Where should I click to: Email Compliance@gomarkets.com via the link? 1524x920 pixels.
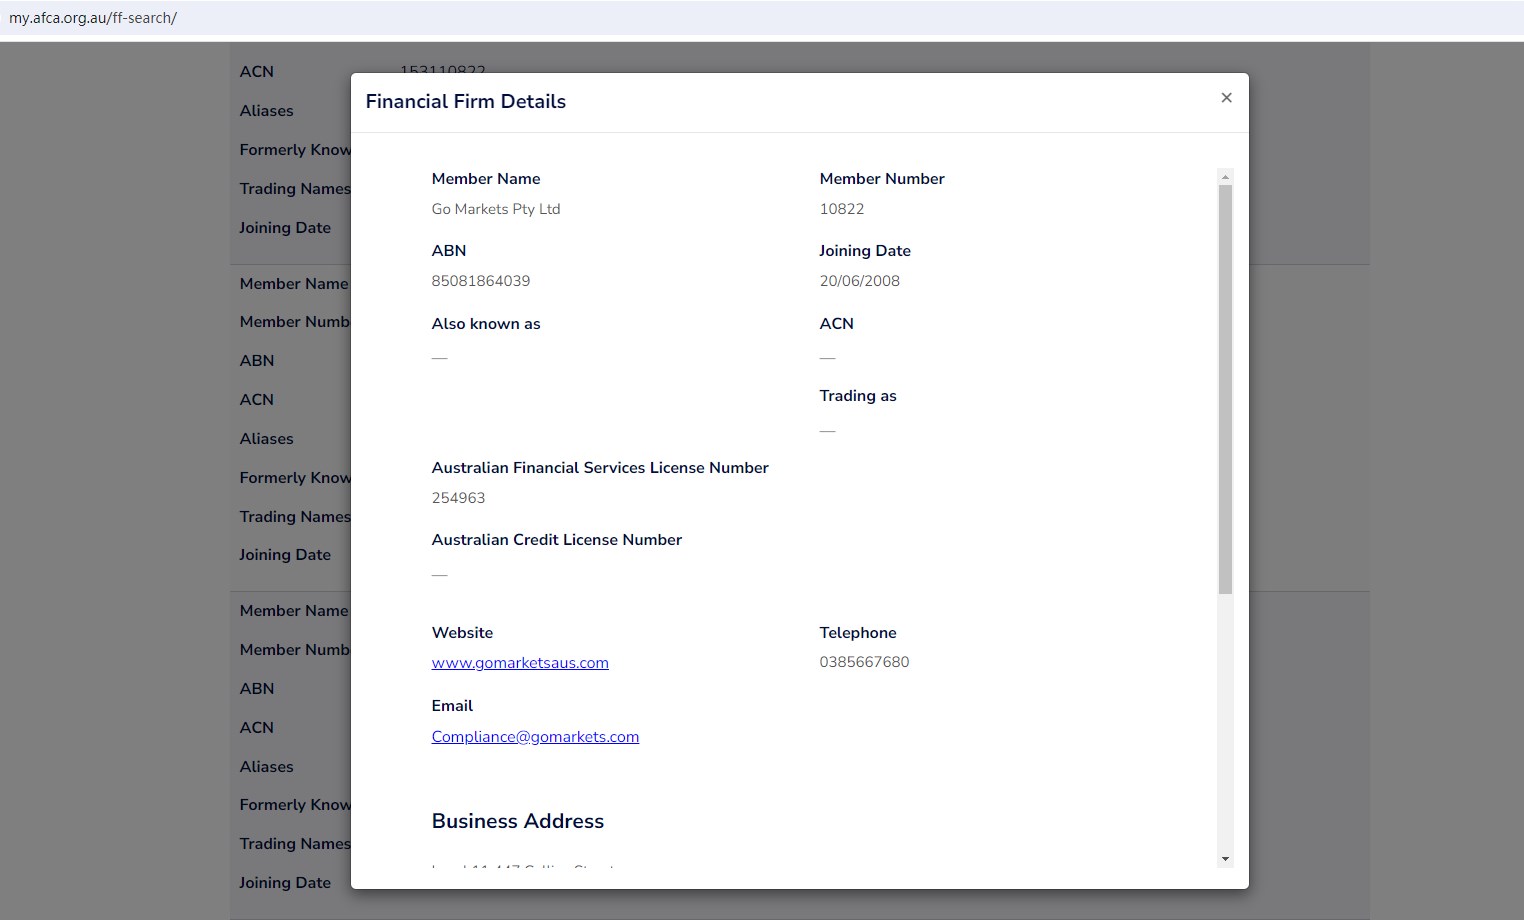pos(535,737)
